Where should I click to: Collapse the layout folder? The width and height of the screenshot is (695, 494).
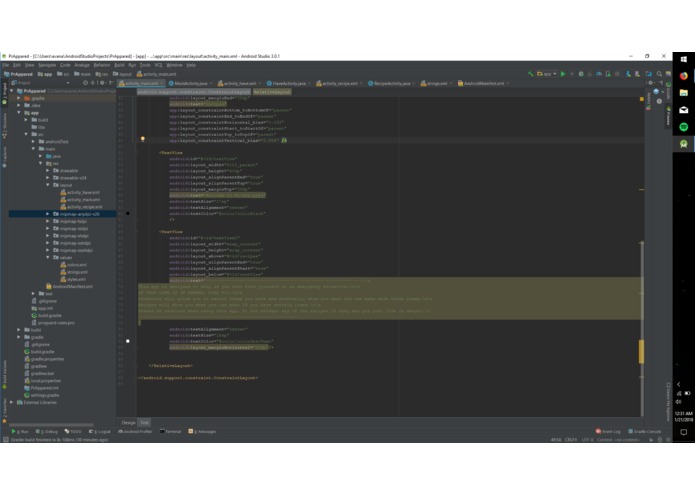48,185
